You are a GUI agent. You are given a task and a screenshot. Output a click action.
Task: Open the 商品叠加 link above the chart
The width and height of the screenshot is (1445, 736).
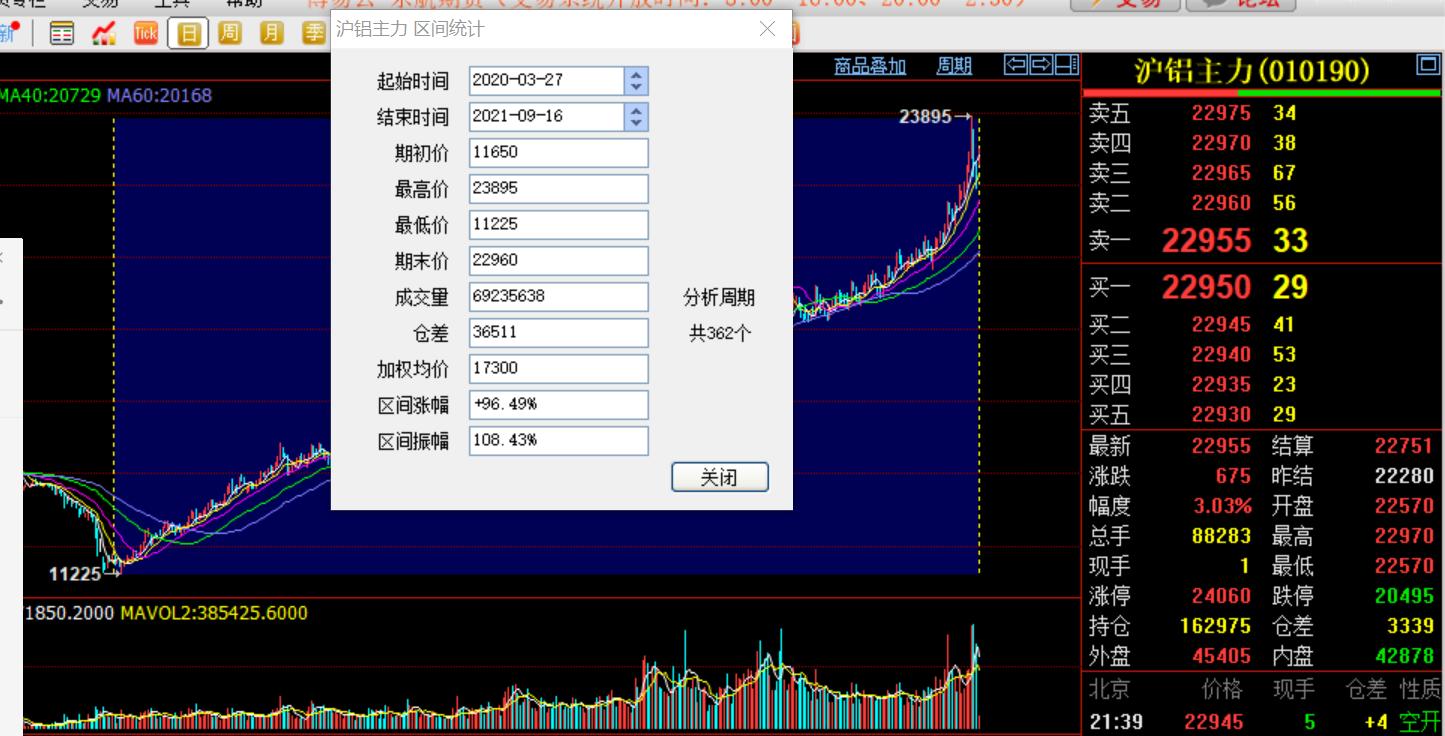tap(870, 67)
